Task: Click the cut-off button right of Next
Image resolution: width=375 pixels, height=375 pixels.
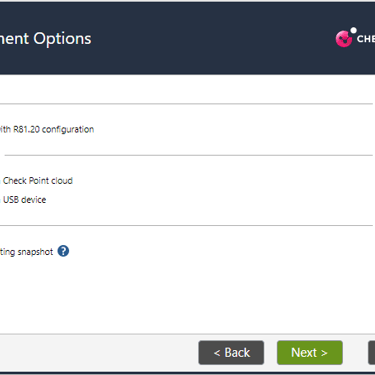Action: (x=371, y=353)
